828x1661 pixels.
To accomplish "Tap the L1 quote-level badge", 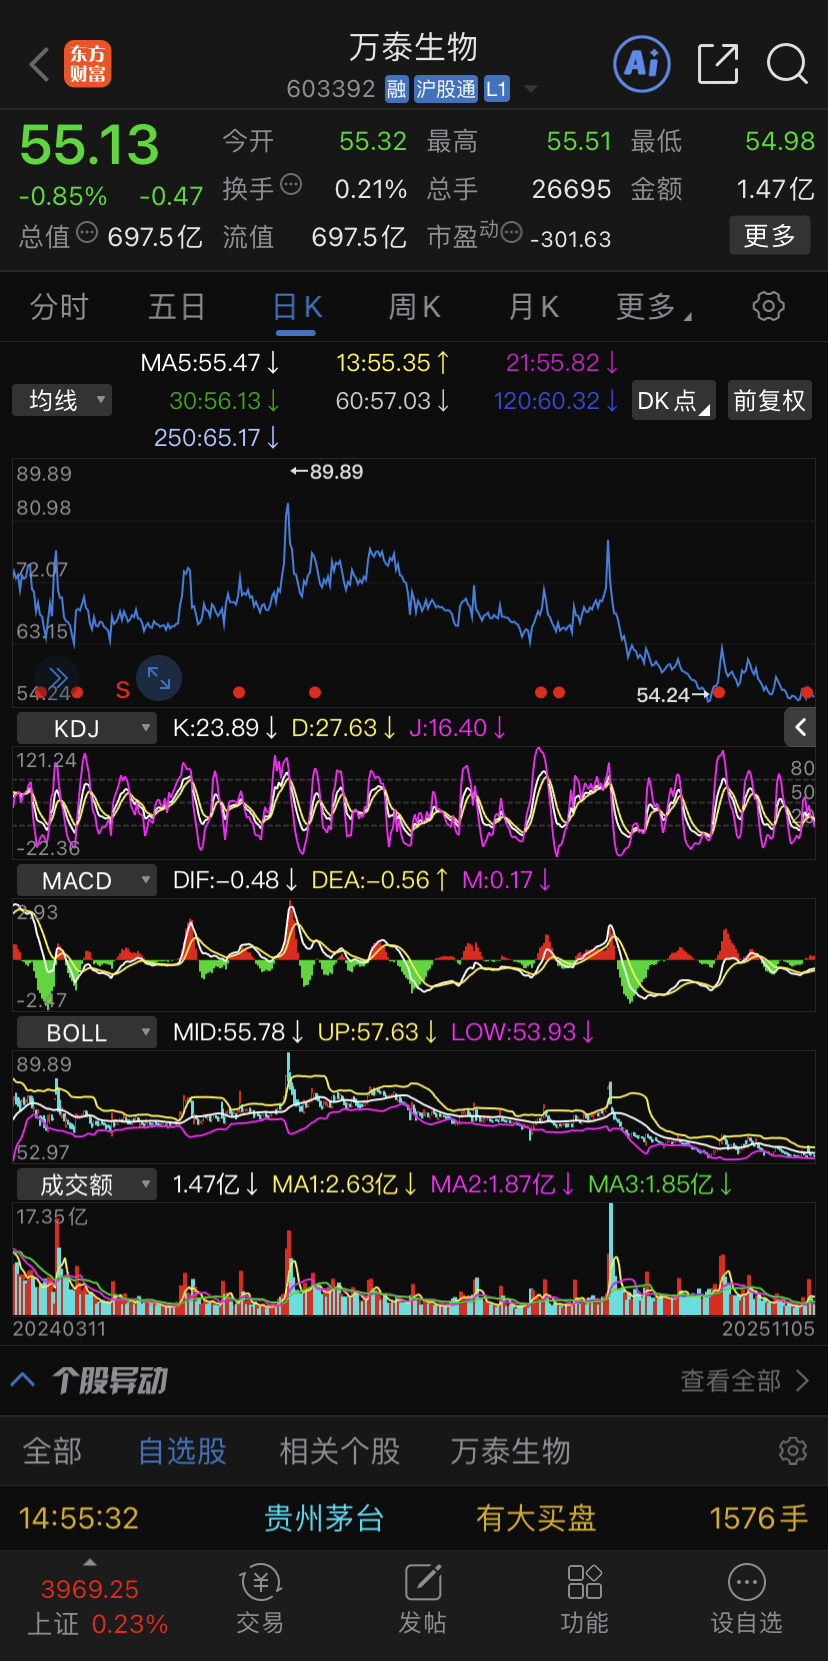I will click(497, 89).
